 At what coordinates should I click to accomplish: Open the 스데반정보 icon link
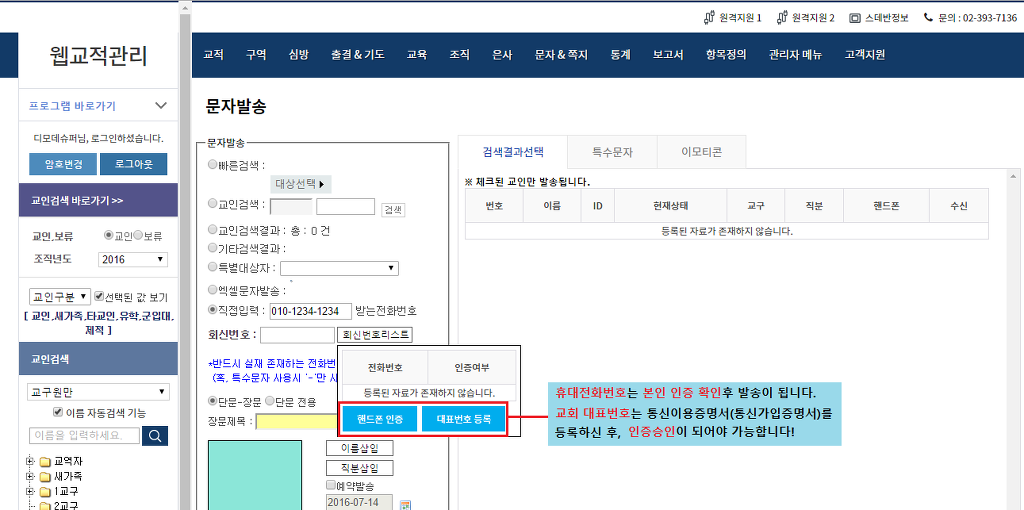(x=855, y=18)
